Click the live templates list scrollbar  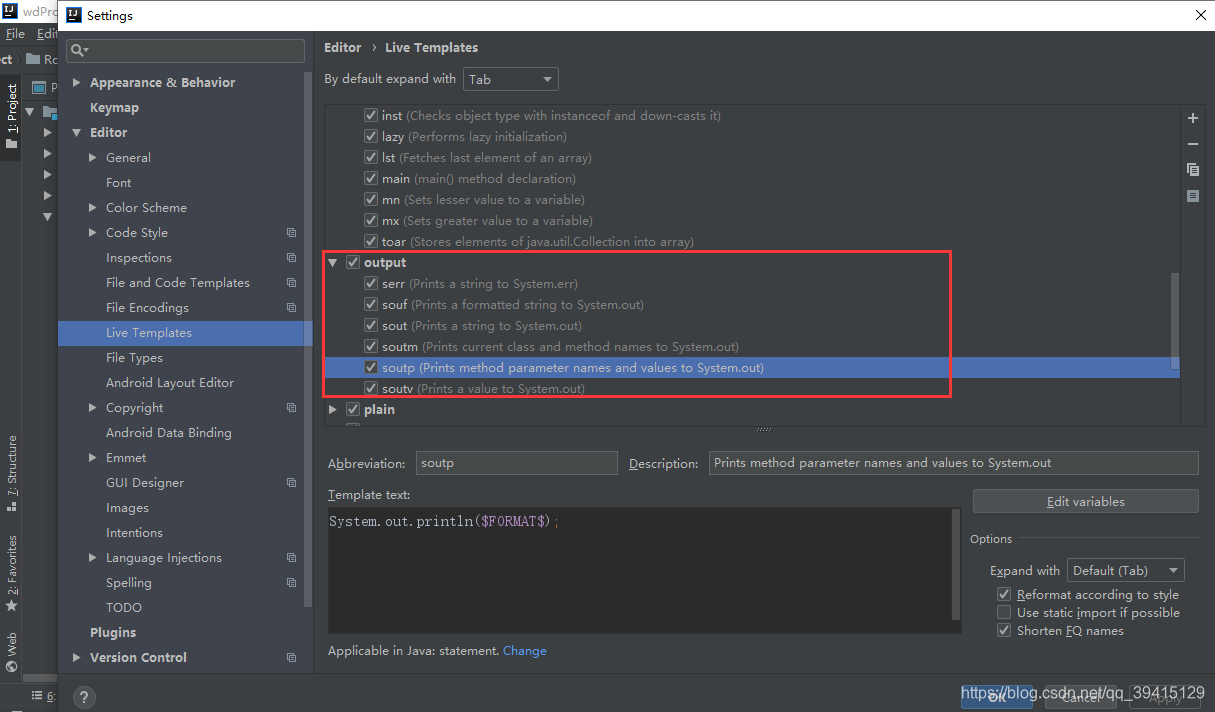(1175, 320)
